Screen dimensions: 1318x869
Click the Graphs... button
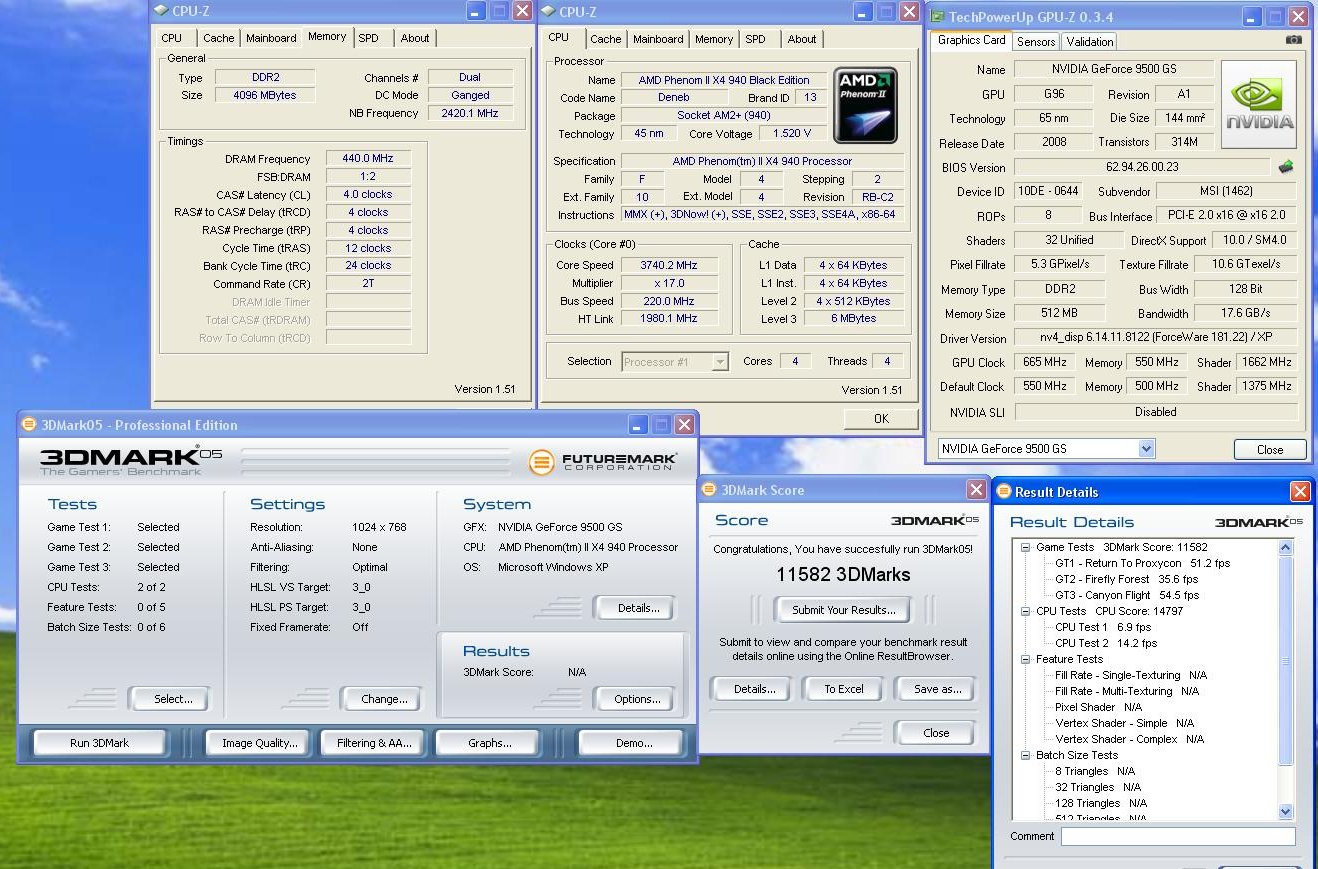coord(489,743)
